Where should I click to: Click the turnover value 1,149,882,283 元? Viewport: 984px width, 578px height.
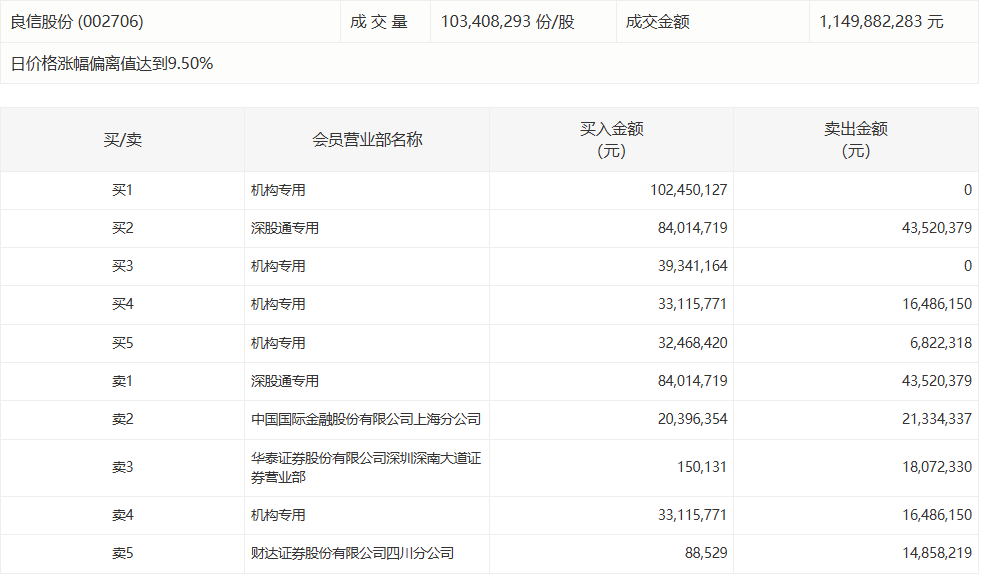[x=881, y=21]
